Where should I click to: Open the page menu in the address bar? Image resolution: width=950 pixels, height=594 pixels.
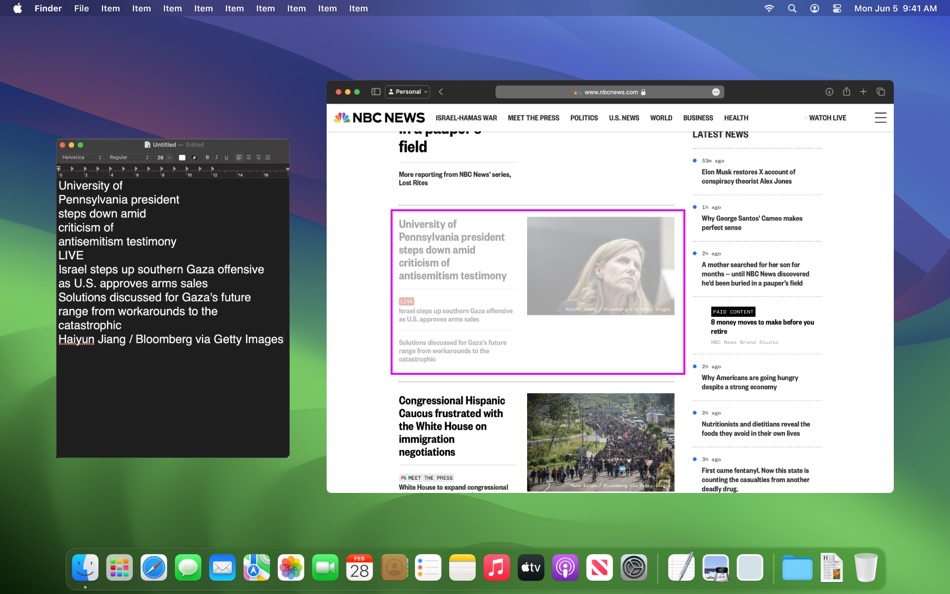(716, 92)
